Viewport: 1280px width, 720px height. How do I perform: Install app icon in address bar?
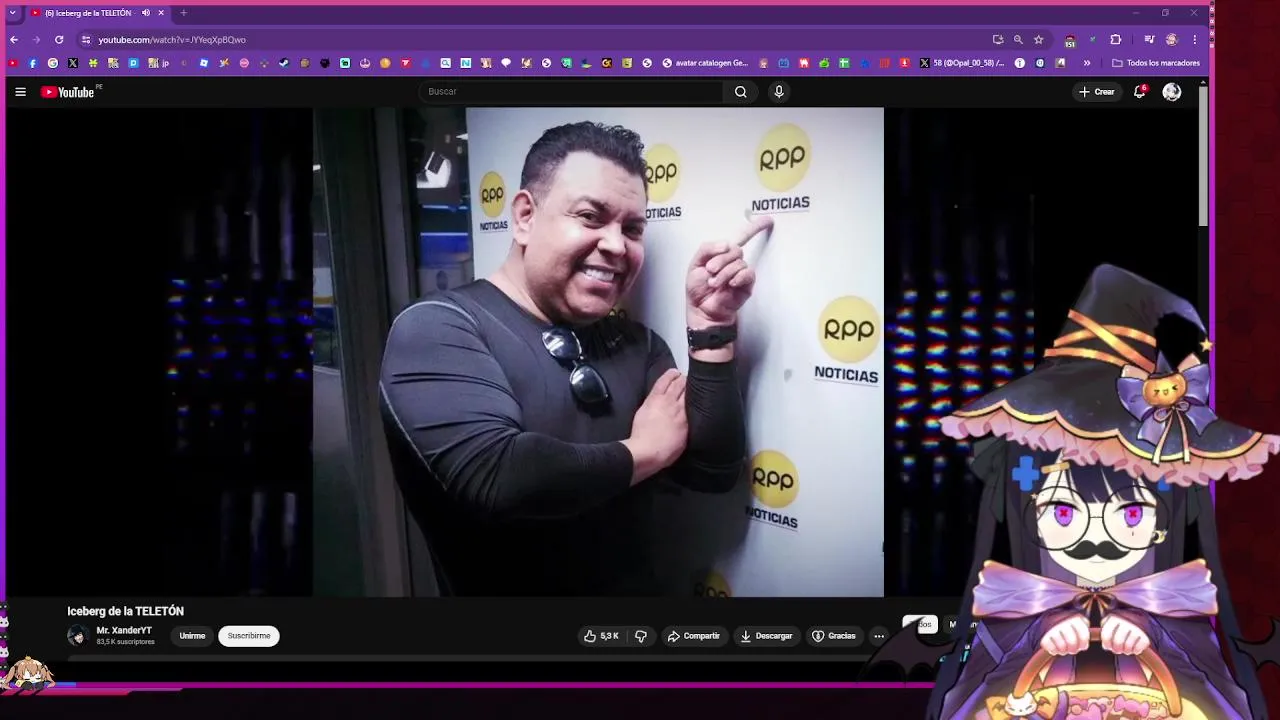point(998,40)
